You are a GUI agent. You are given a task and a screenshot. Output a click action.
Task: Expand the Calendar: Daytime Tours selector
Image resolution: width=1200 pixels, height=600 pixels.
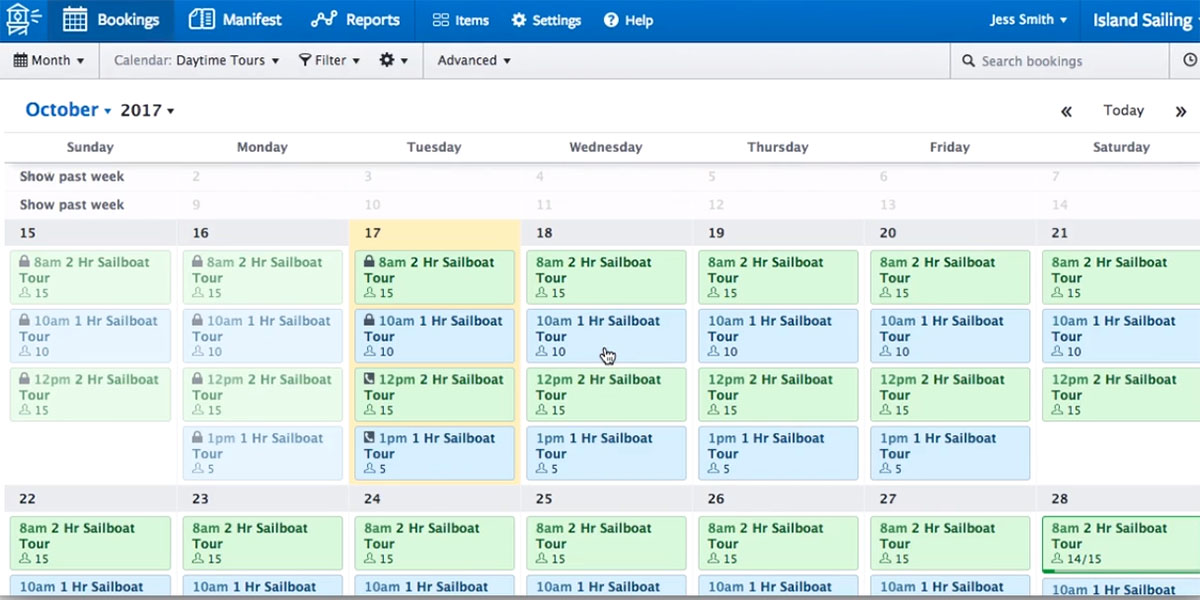[196, 61]
